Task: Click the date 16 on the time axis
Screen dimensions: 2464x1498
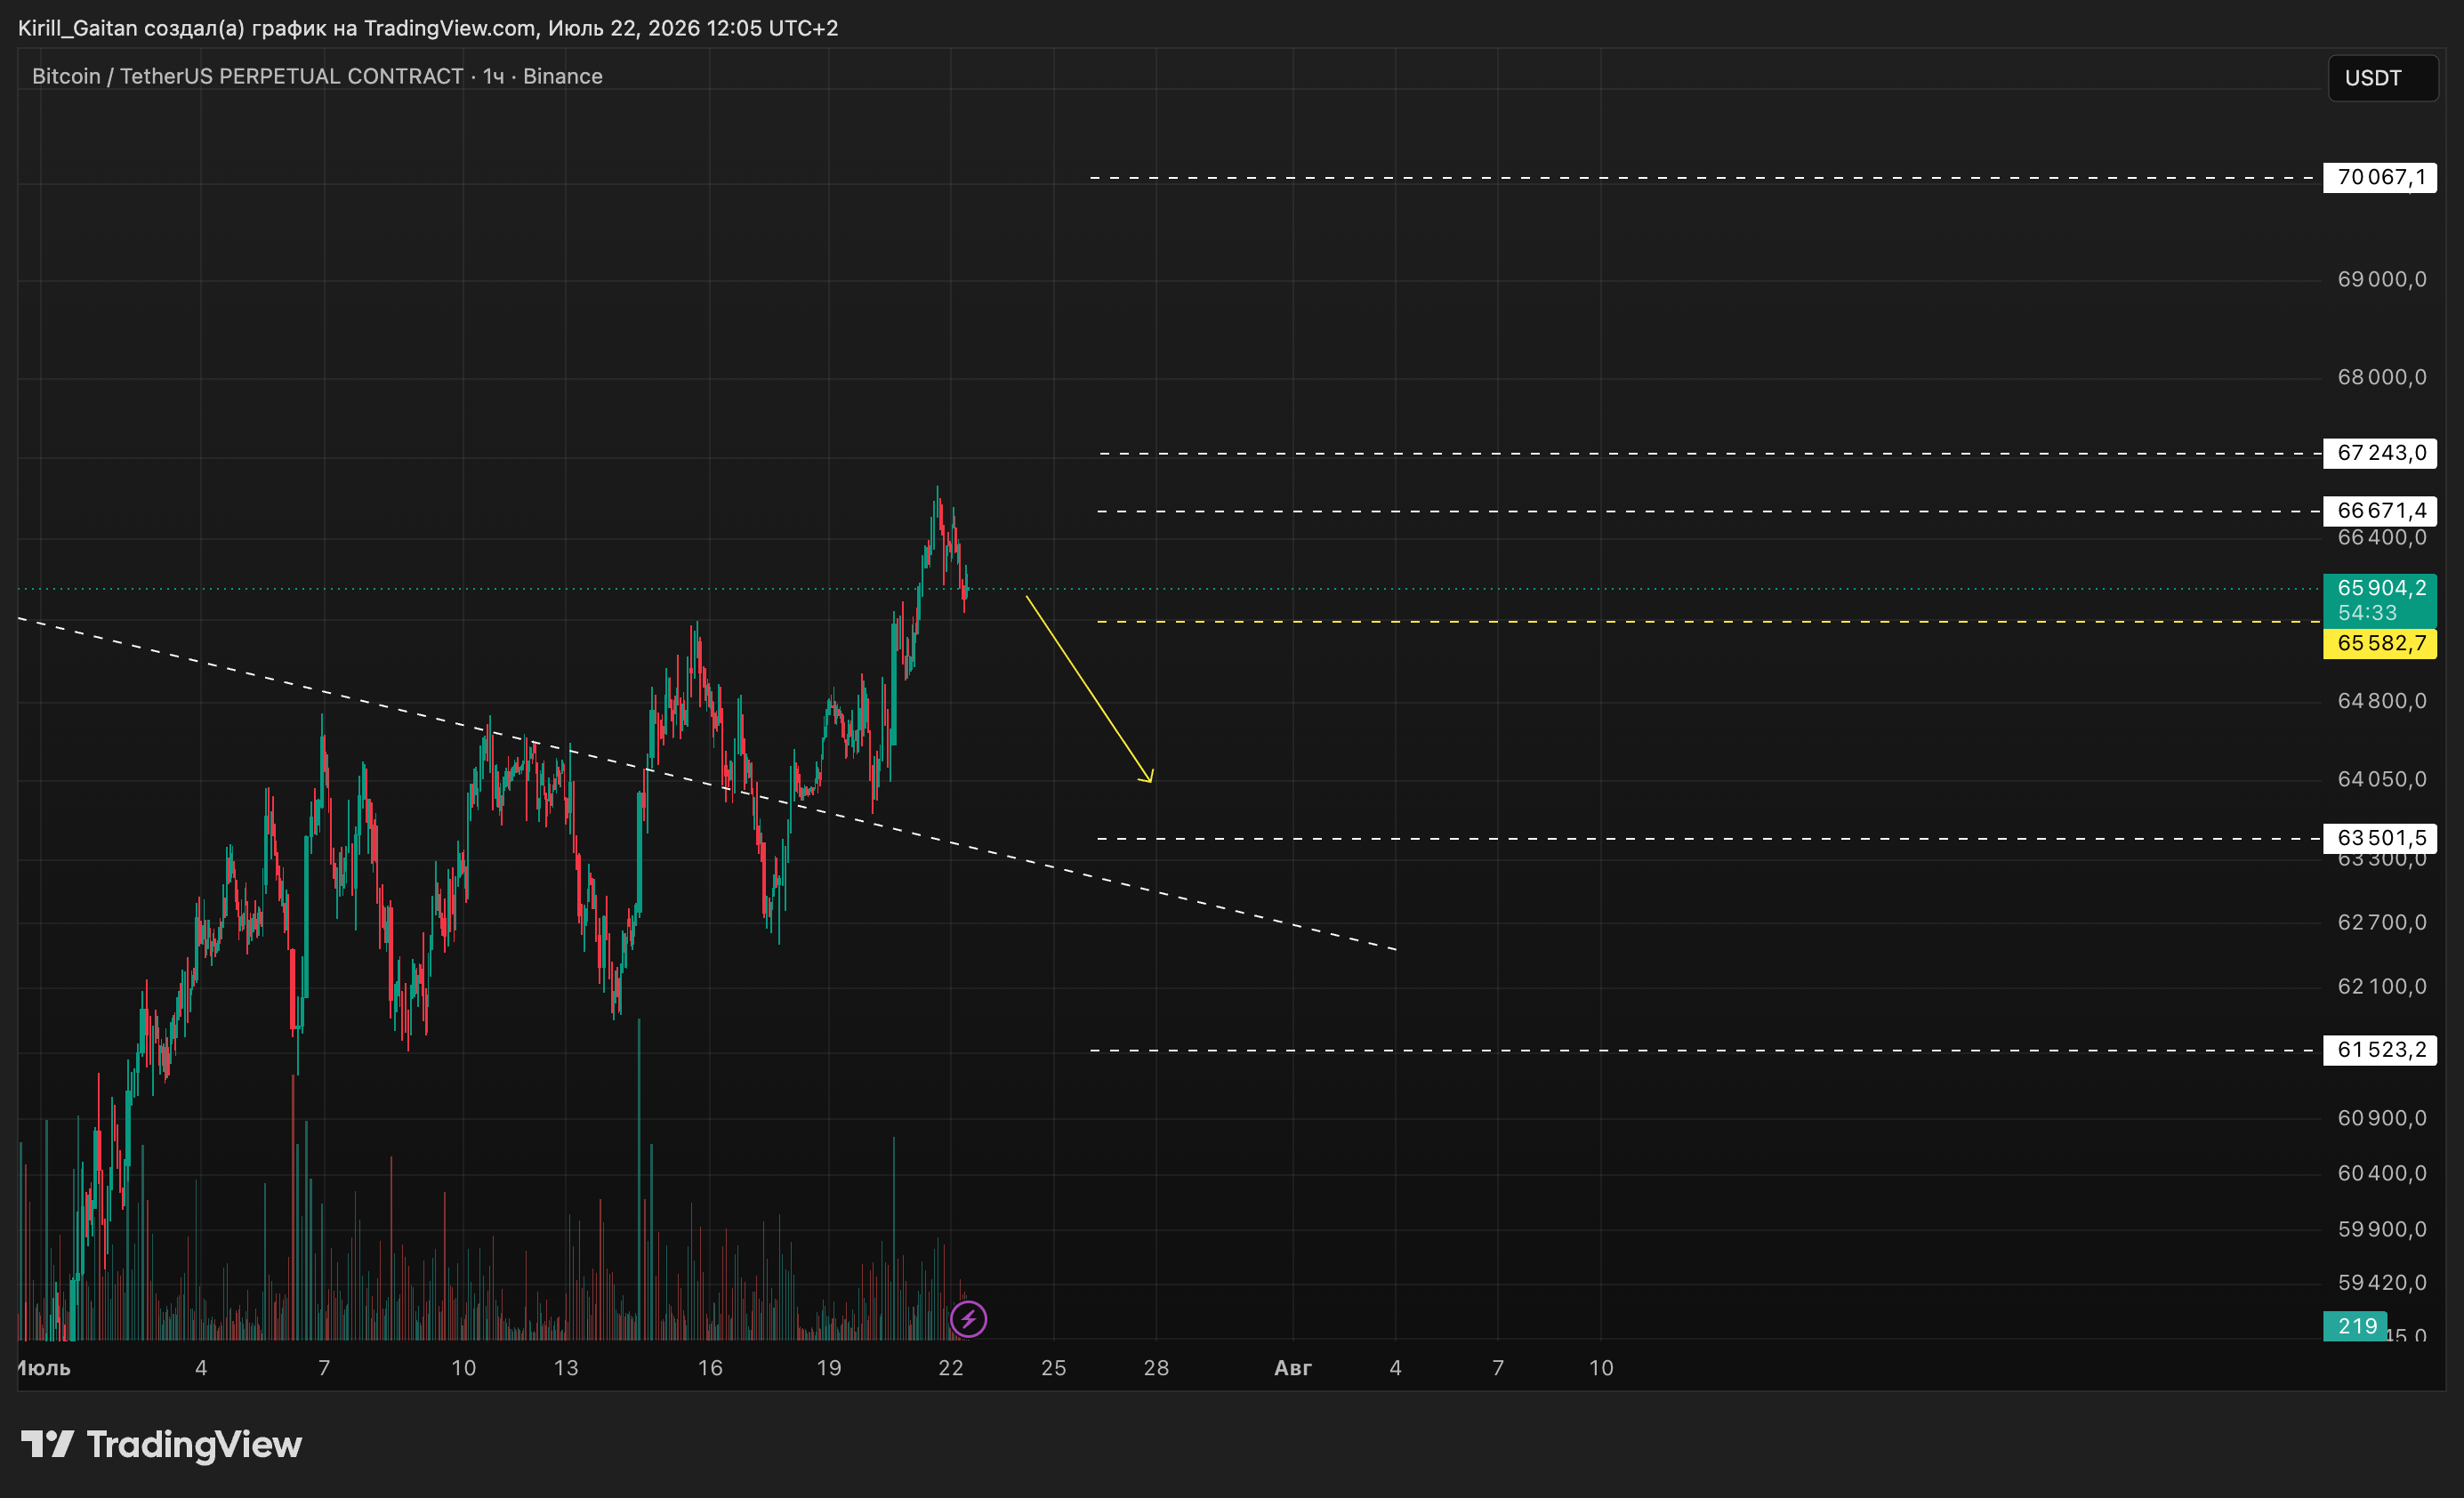Action: tap(710, 1368)
